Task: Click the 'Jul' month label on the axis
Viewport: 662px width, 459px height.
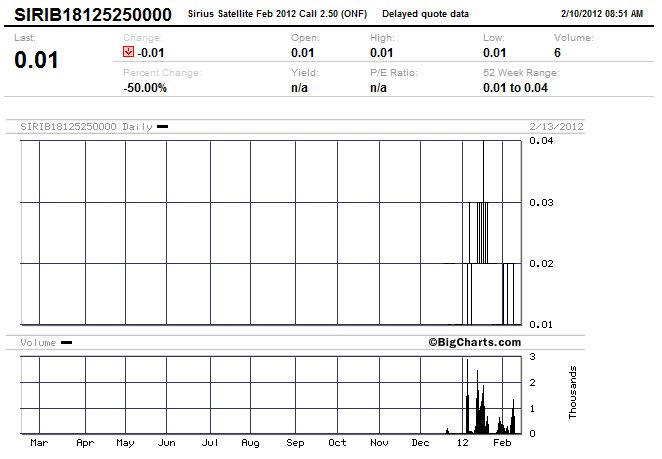Action: [210, 443]
